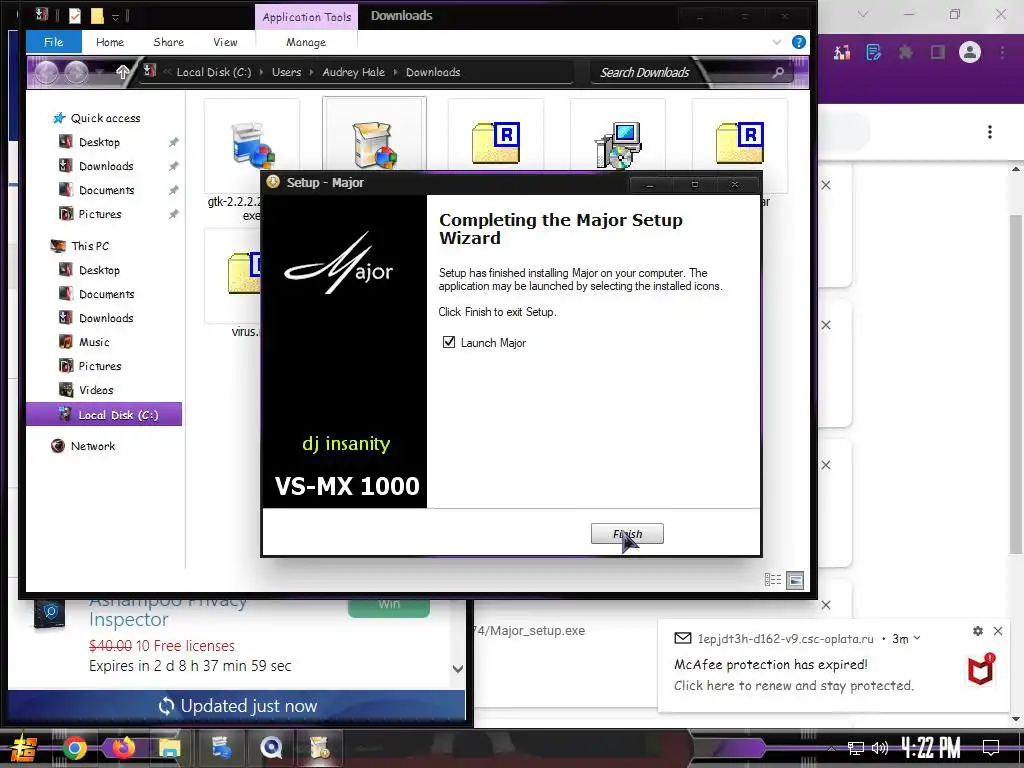The width and height of the screenshot is (1024, 768).
Task: Open Pictures under Quick access
Action: (100, 214)
